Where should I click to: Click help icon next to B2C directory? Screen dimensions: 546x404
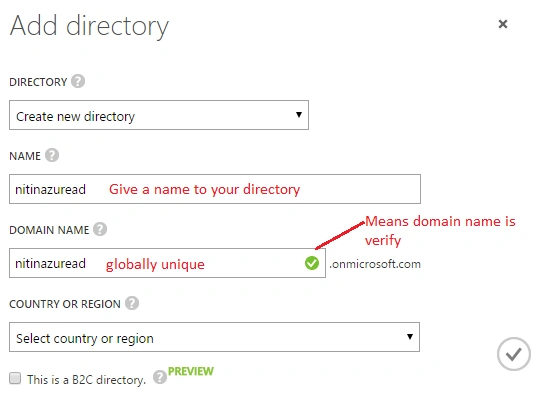[x=159, y=377]
